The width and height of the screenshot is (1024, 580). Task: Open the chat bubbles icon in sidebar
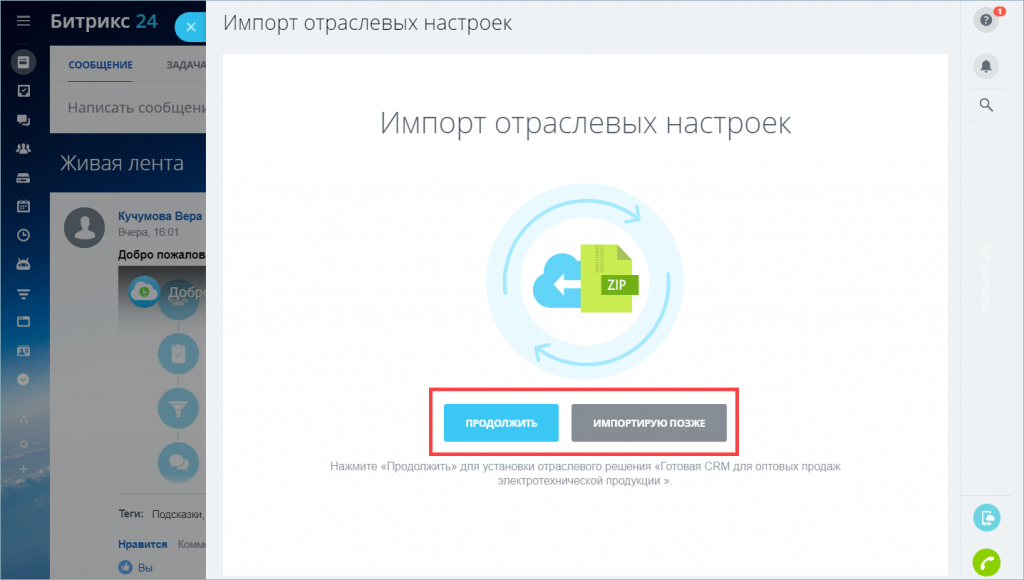[x=24, y=120]
